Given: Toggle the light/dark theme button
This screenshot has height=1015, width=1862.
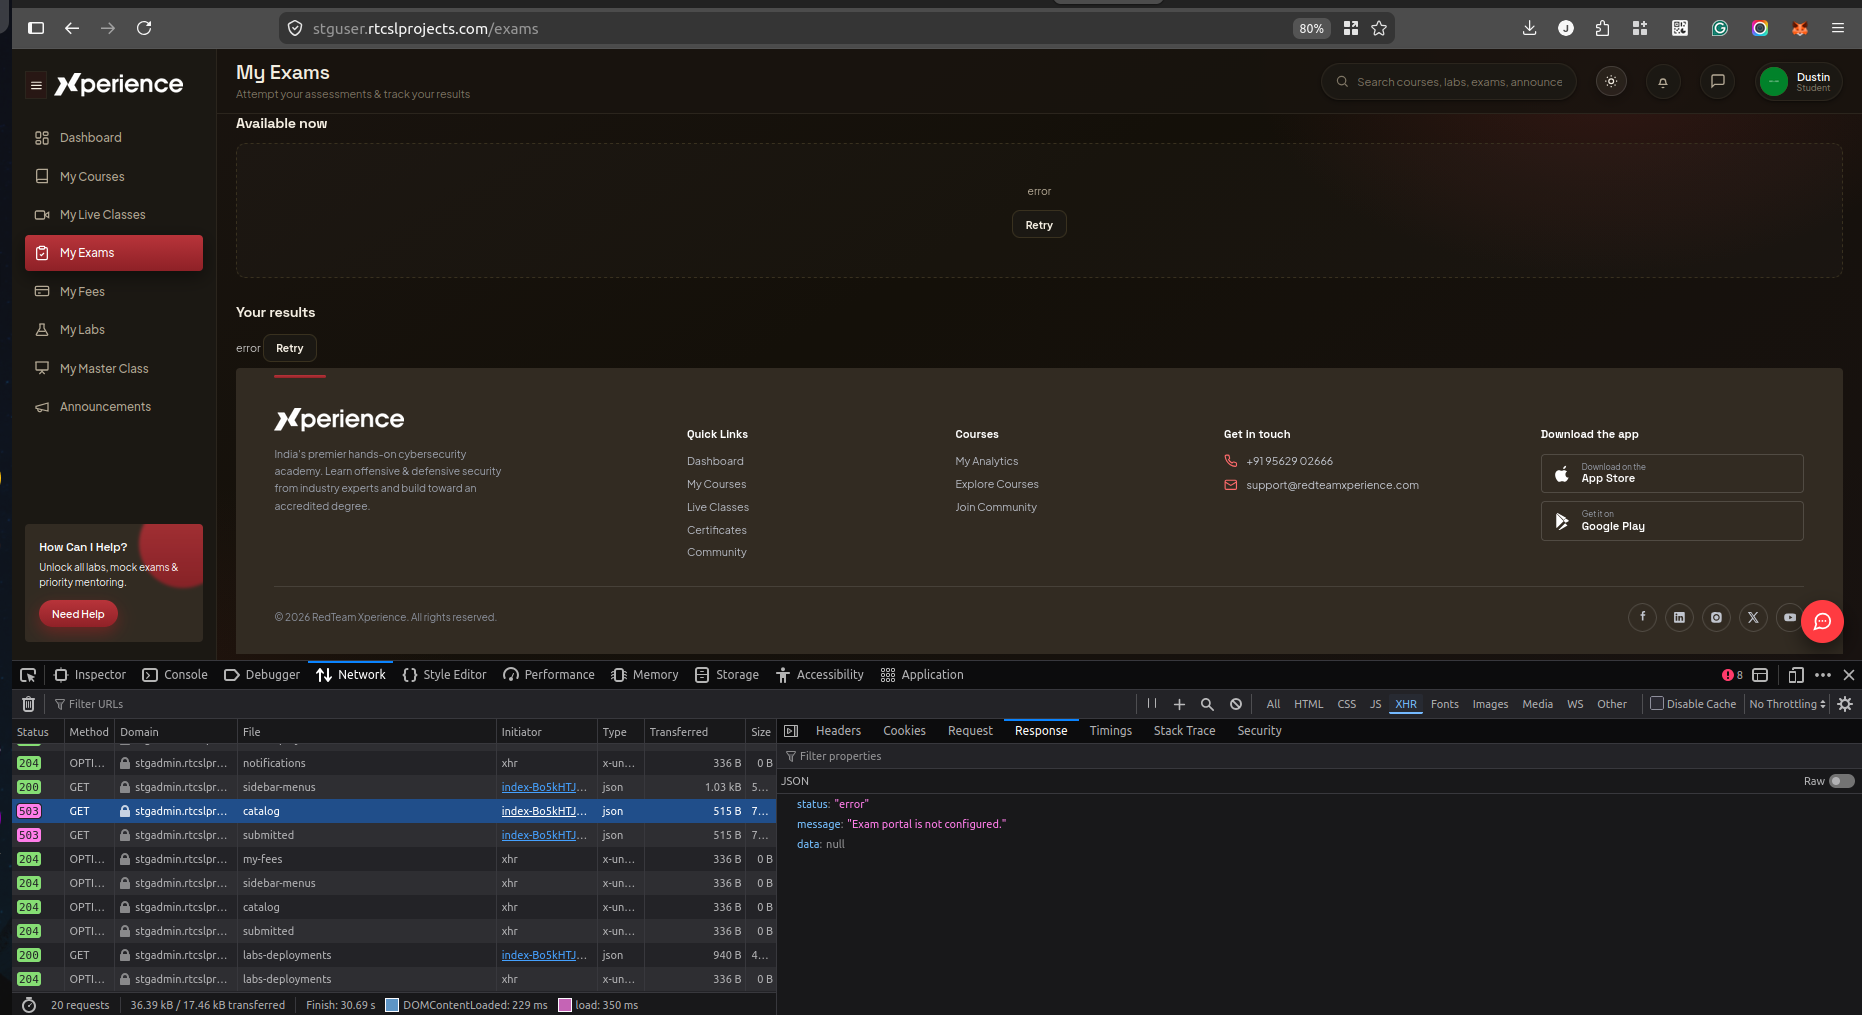Looking at the screenshot, I should click(x=1611, y=82).
